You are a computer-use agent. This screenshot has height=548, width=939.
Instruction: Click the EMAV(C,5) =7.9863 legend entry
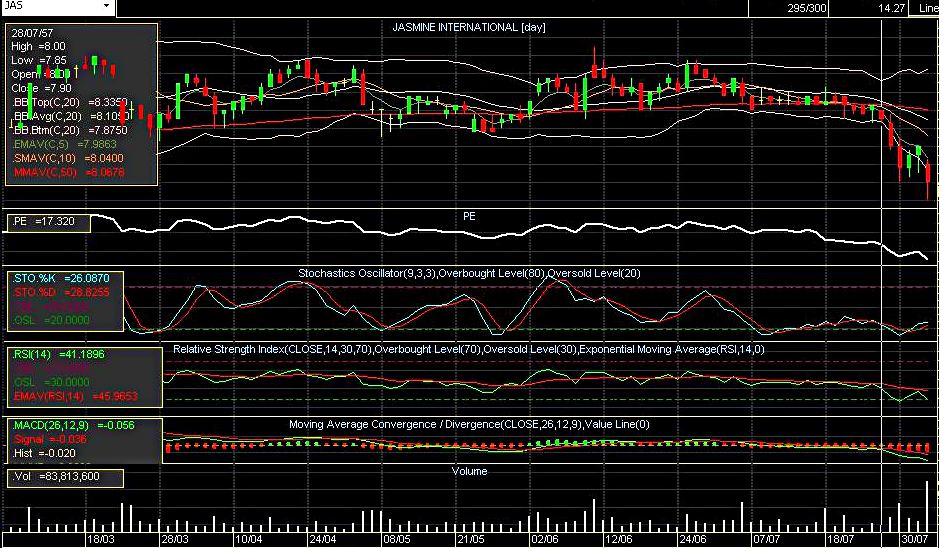click(64, 144)
